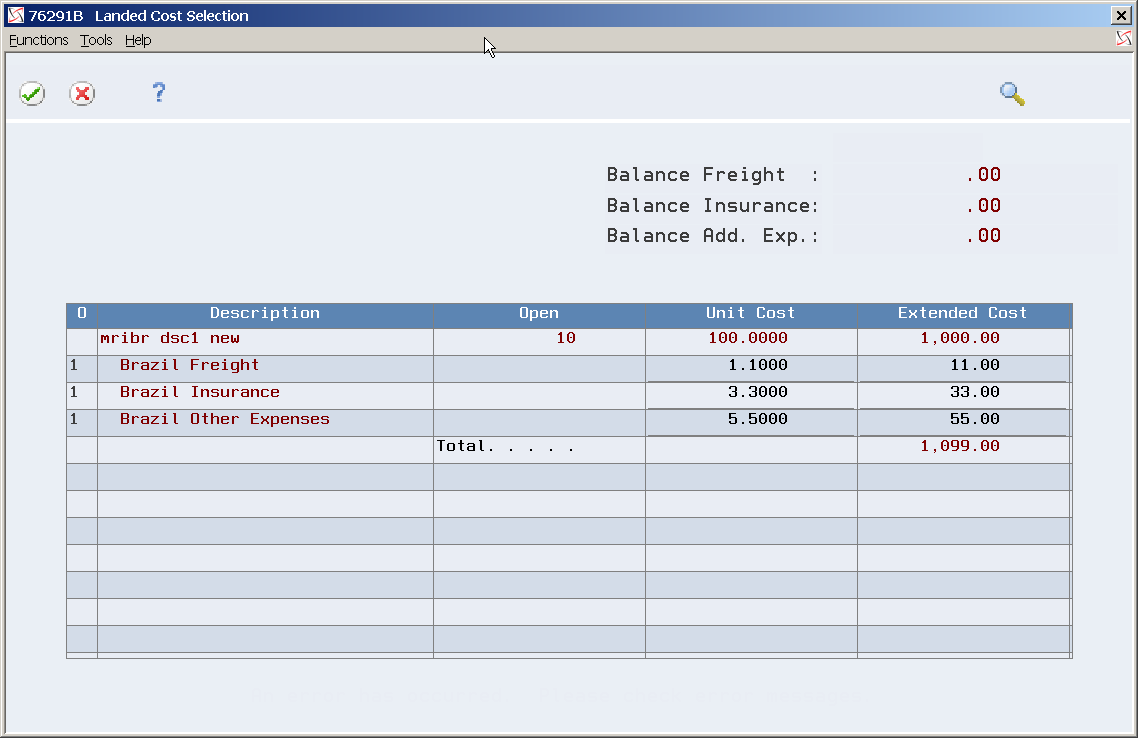Open help with the blue question mark

pos(159,92)
